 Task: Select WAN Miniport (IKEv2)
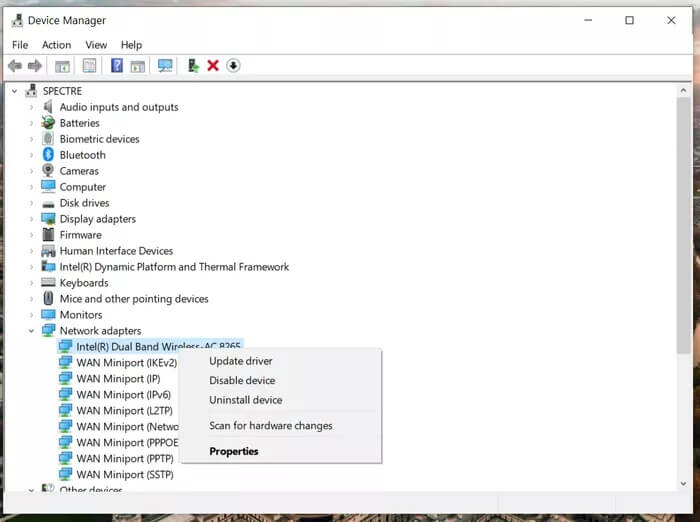127,363
